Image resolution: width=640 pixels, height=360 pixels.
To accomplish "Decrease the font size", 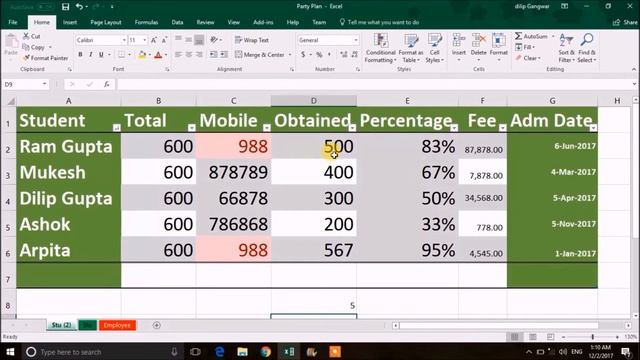I will [x=164, y=40].
